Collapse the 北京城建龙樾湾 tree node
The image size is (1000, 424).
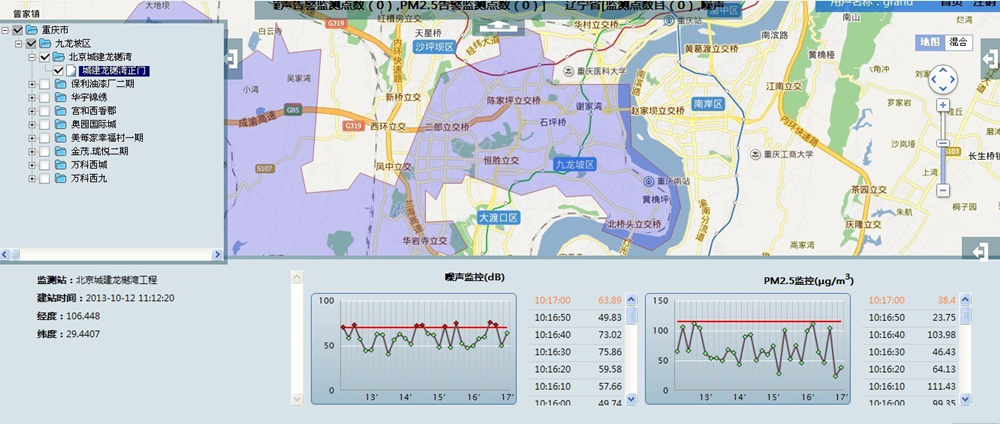32,57
